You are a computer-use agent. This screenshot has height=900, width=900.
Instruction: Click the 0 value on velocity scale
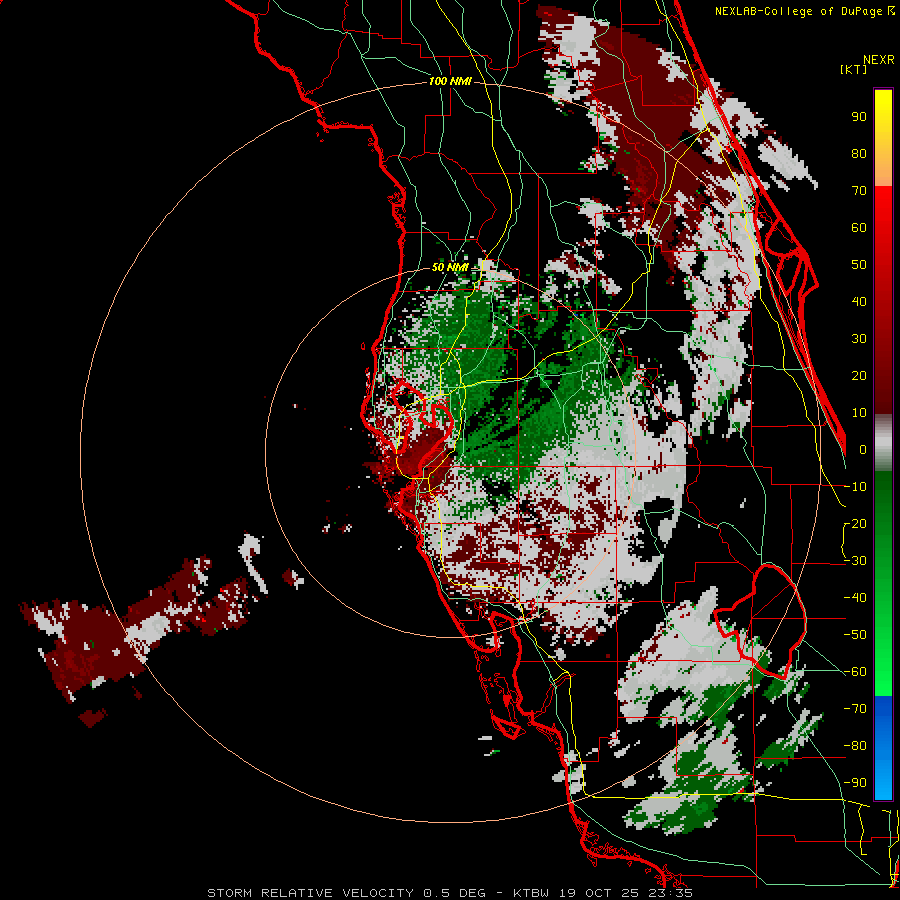click(x=863, y=449)
